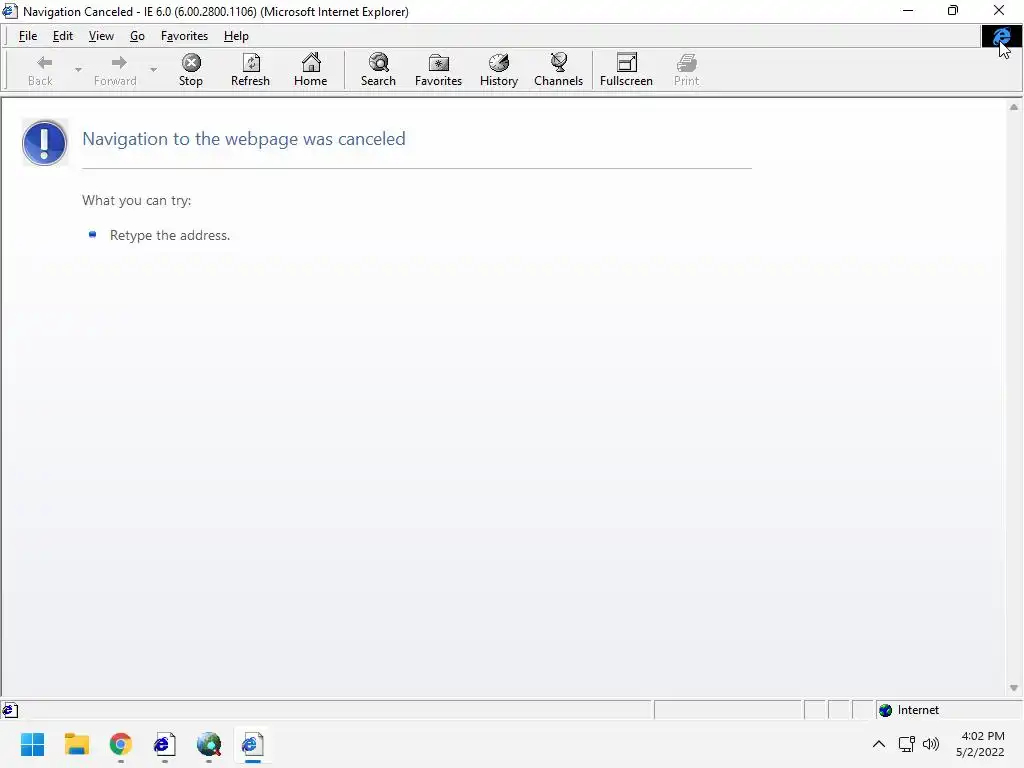Viewport: 1024px width, 768px height.
Task: Click the IE logo throbber
Action: (x=1001, y=37)
